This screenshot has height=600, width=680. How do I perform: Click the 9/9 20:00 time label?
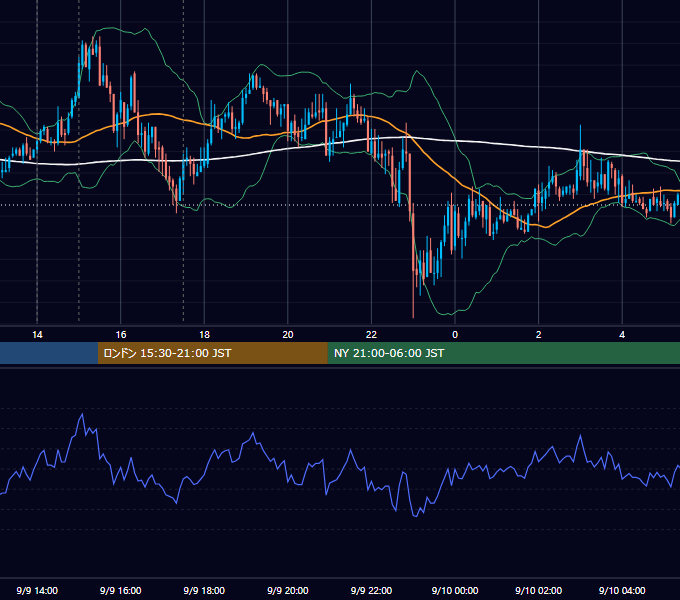[x=288, y=590]
